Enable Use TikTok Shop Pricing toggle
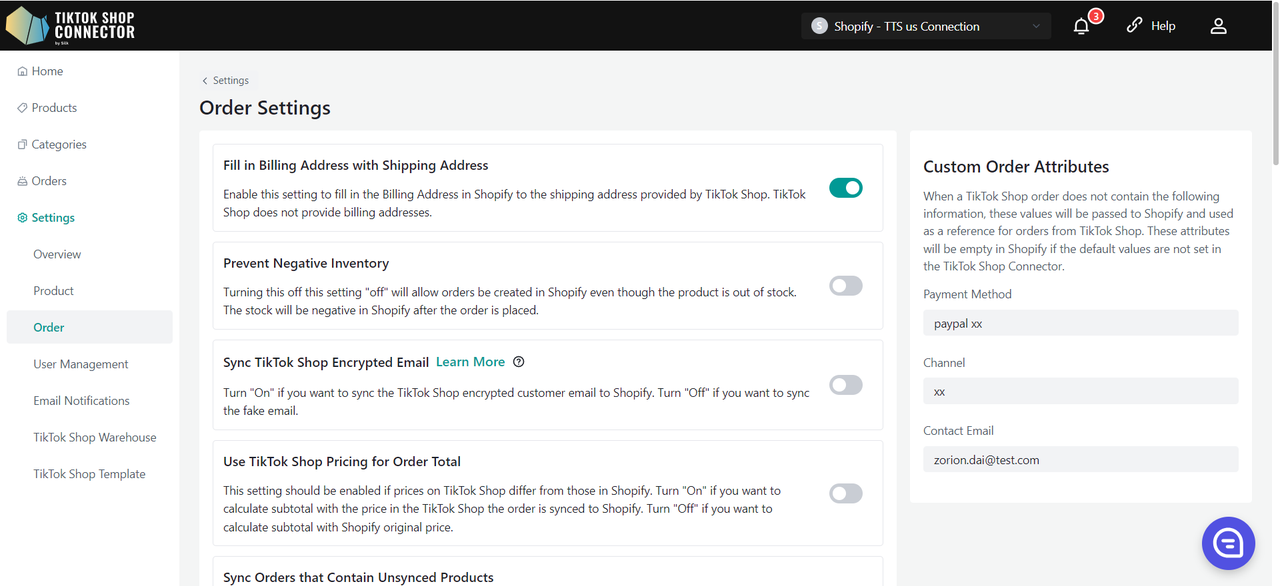The height and width of the screenshot is (586, 1280). [845, 493]
